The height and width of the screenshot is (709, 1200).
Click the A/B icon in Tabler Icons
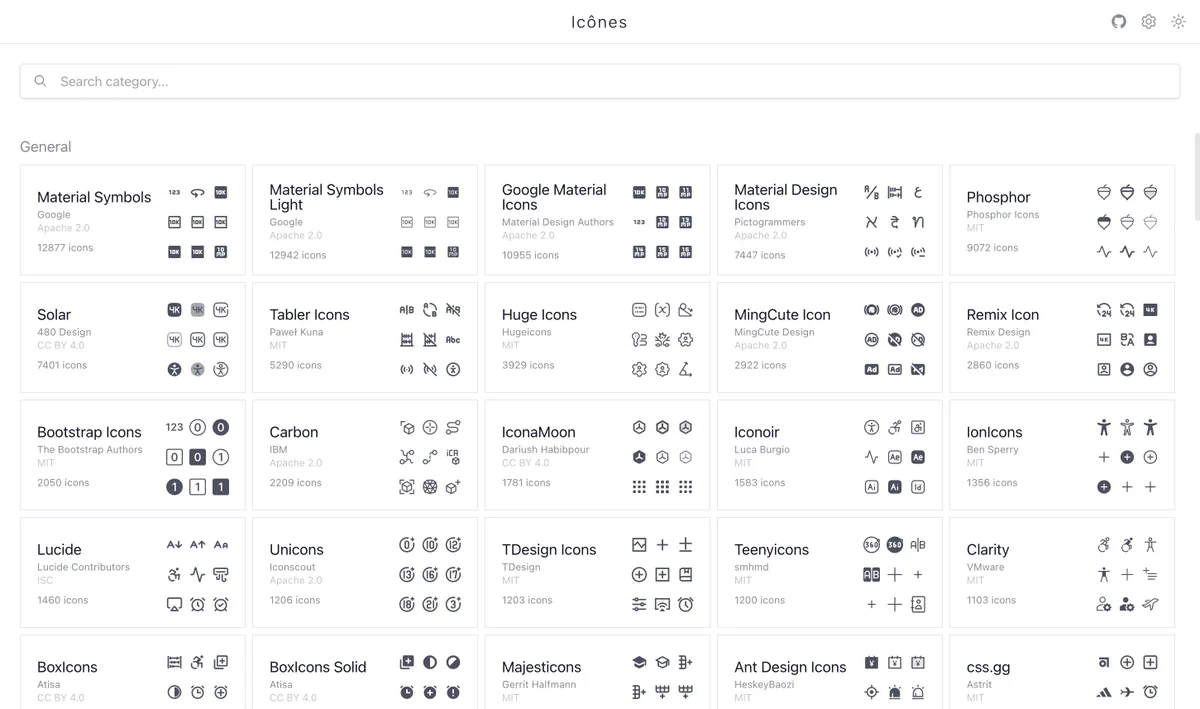(407, 310)
